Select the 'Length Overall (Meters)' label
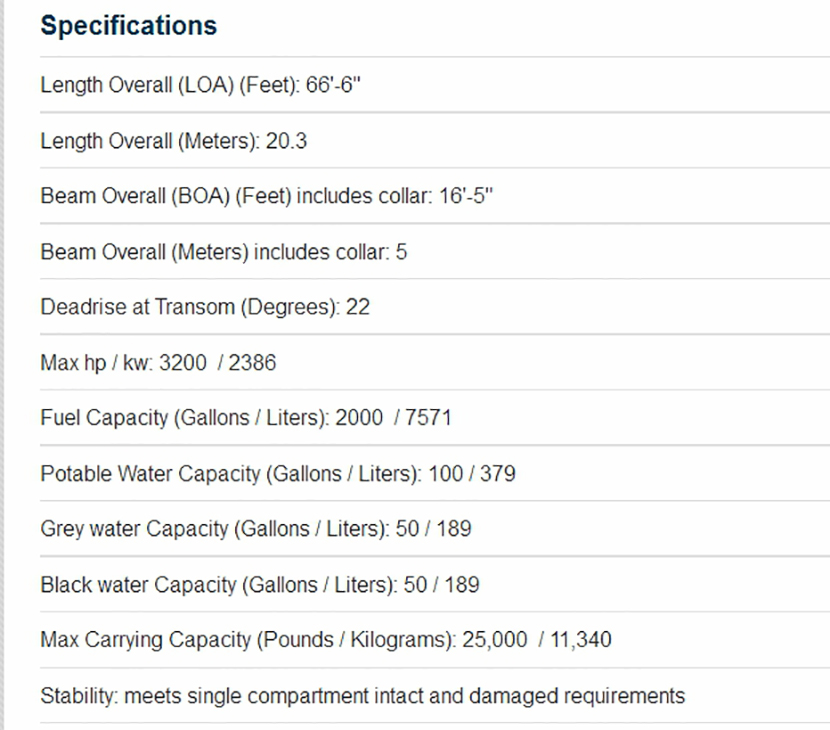This screenshot has width=830, height=730. click(x=150, y=141)
